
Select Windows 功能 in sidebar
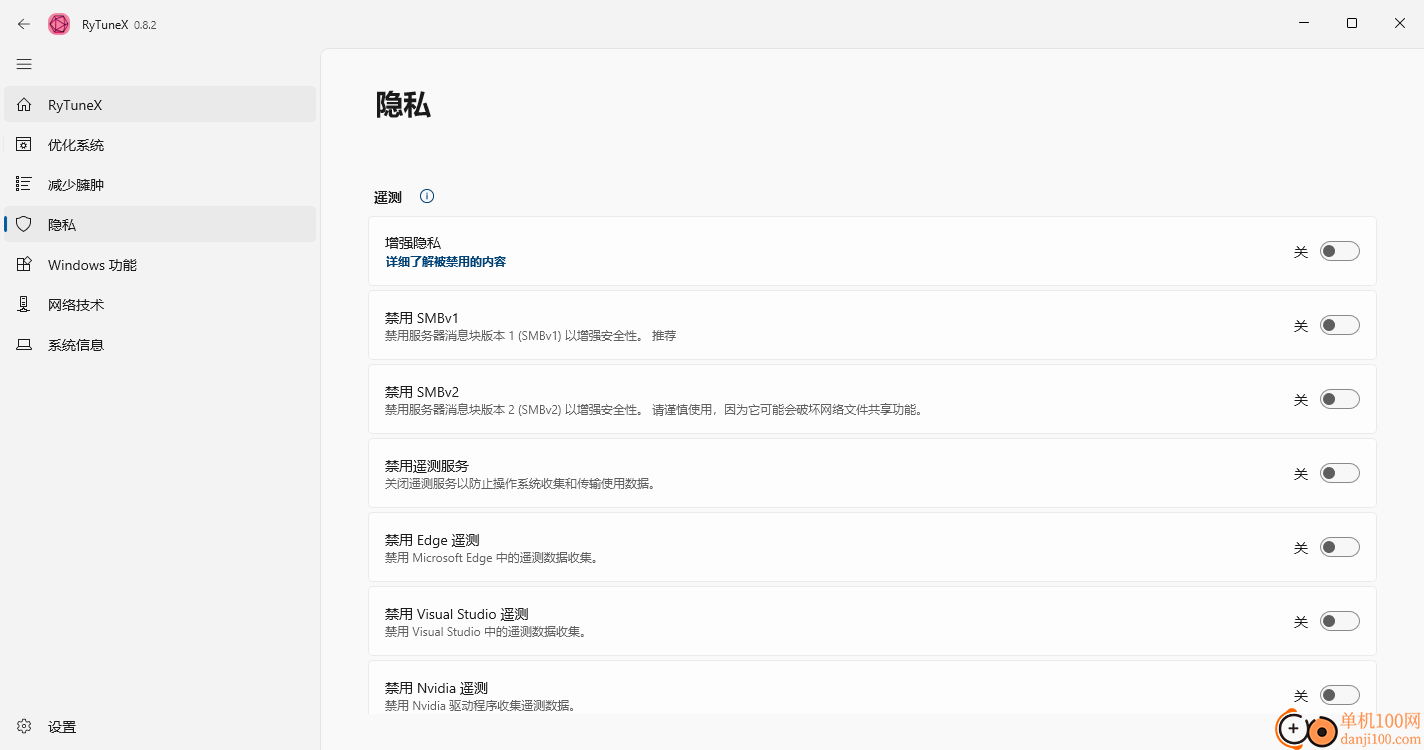tap(160, 265)
